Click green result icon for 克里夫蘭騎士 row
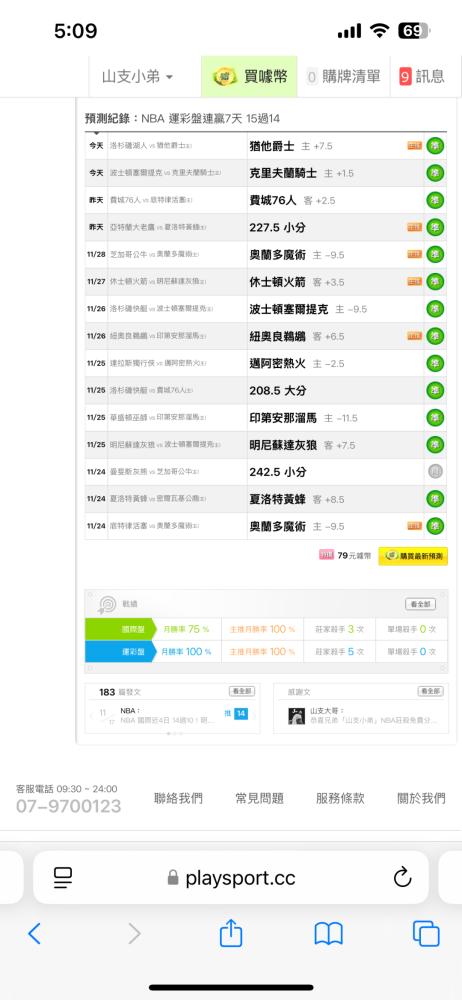Image resolution: width=462 pixels, height=1000 pixels. [x=435, y=173]
